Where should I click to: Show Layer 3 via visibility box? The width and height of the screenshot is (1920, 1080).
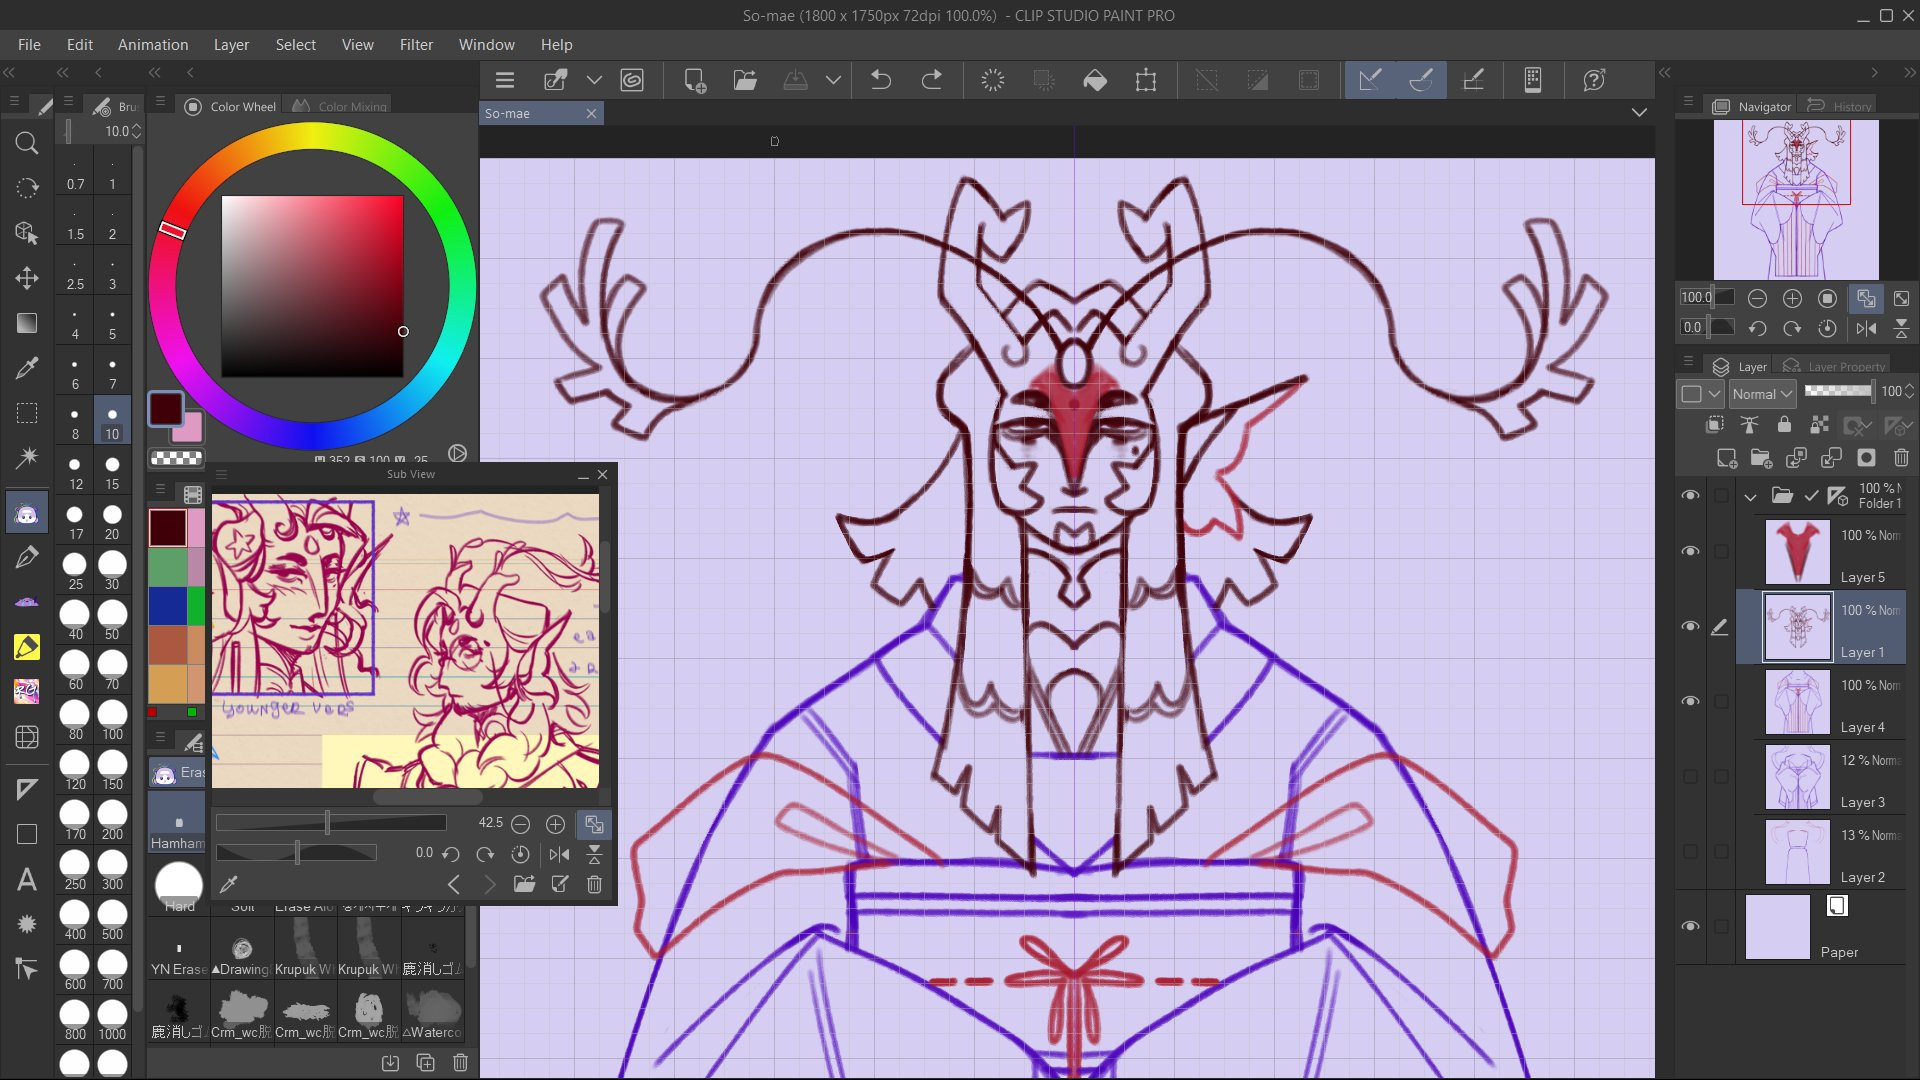(x=1690, y=776)
